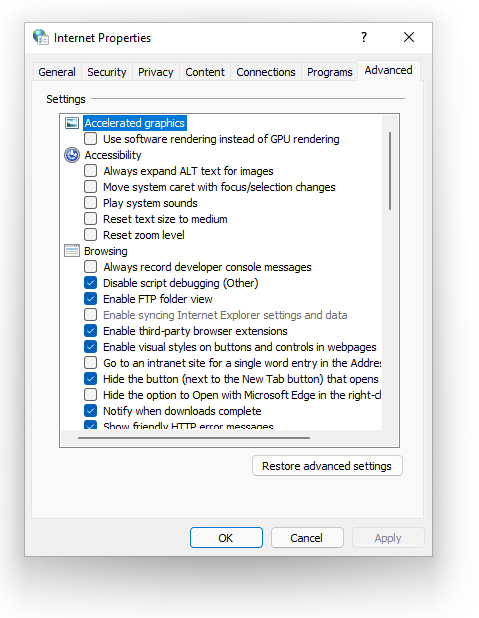Check Go to an intranet site option
Screen dimensions: 479x618
click(91, 363)
